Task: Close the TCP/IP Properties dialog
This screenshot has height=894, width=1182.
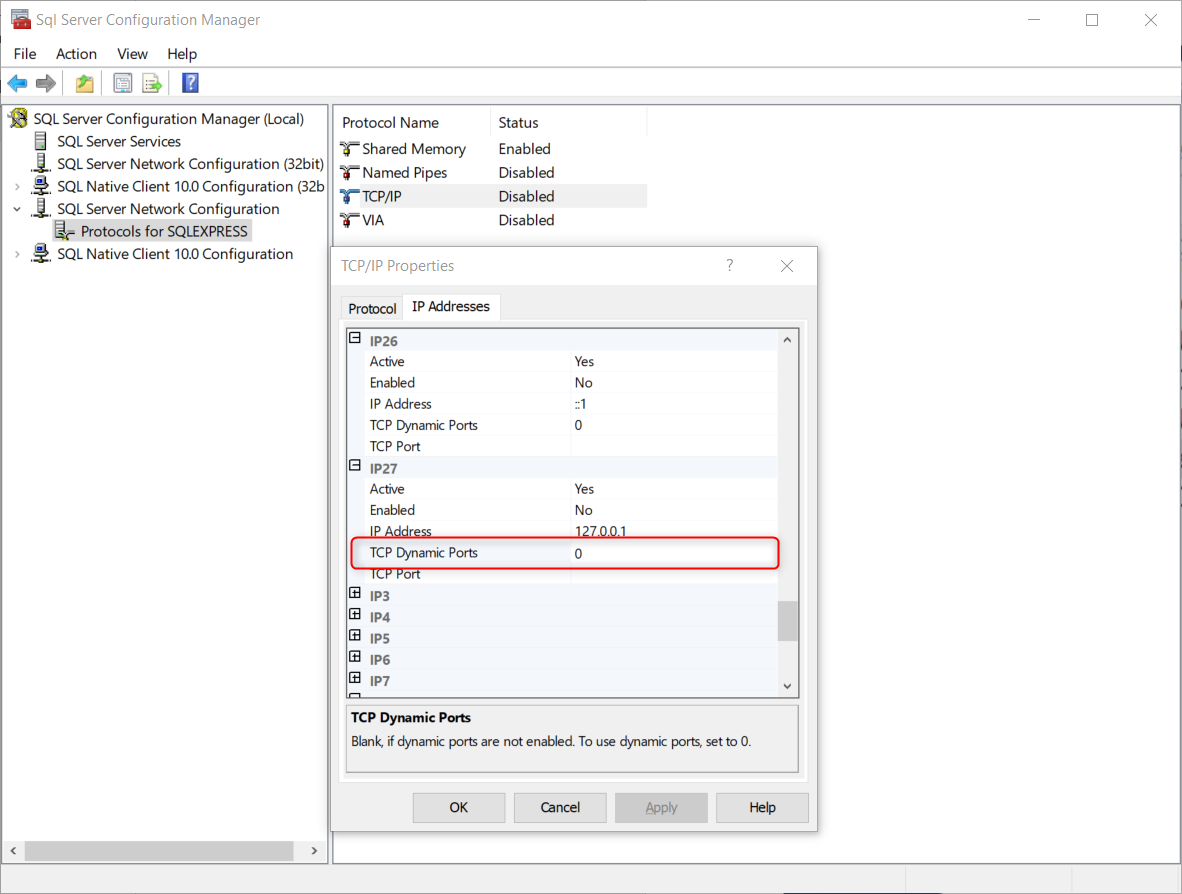Action: [787, 265]
